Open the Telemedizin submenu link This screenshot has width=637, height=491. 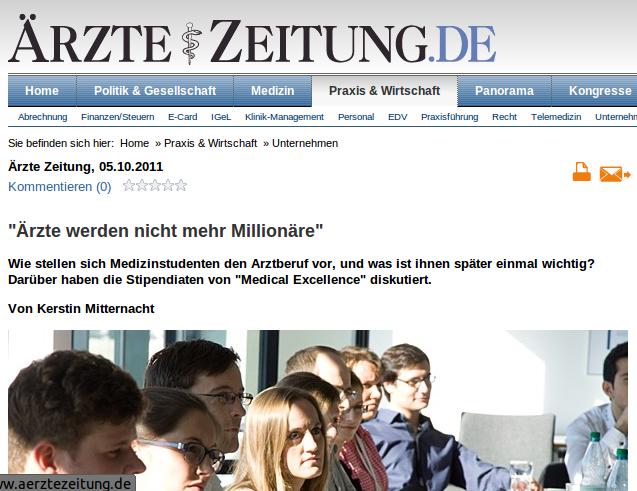pos(556,117)
